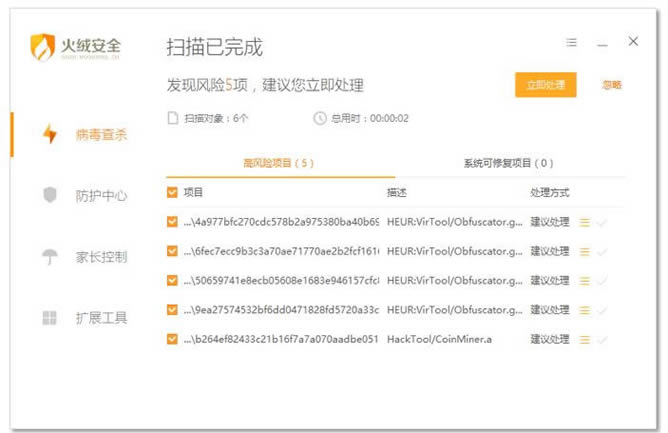
Task: Open the 扩展工具 grid icon
Action: pos(49,318)
